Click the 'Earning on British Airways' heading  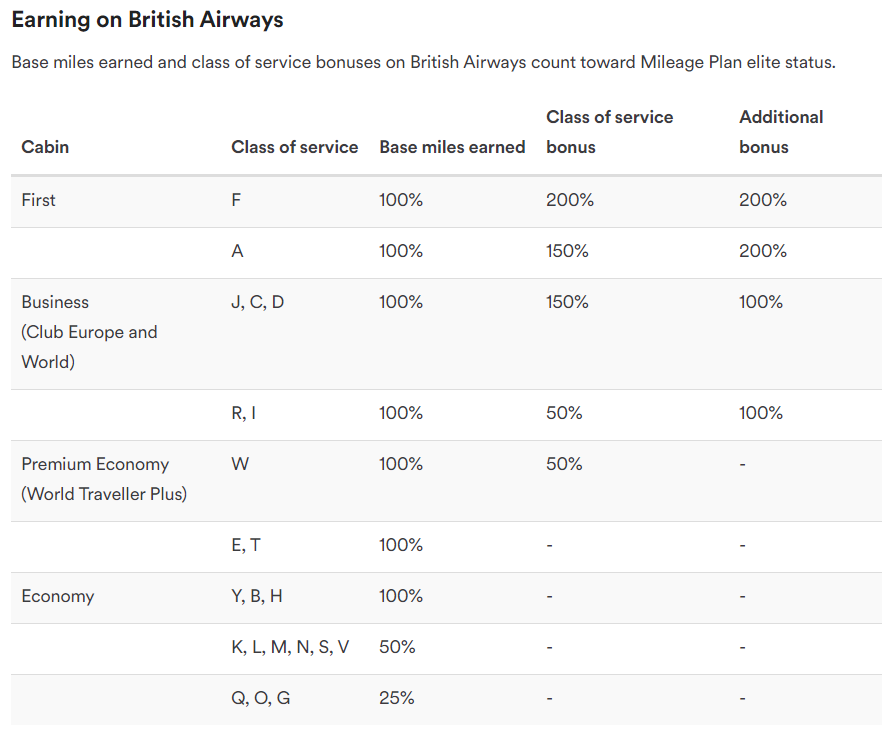click(x=147, y=20)
